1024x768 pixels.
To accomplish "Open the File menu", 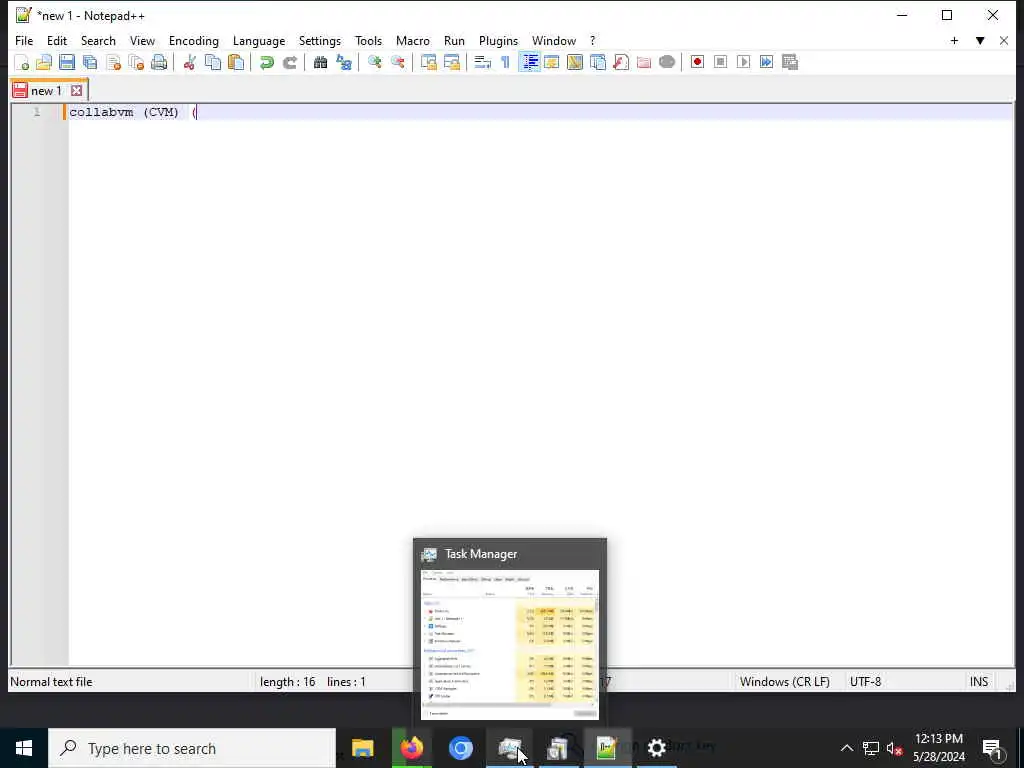I will (x=24, y=40).
